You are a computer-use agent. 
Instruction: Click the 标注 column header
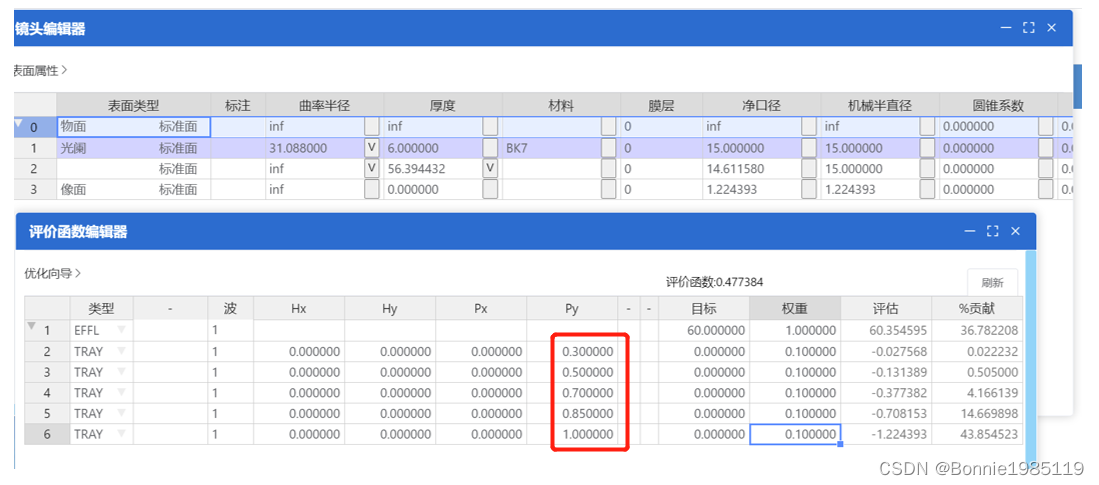(x=238, y=106)
